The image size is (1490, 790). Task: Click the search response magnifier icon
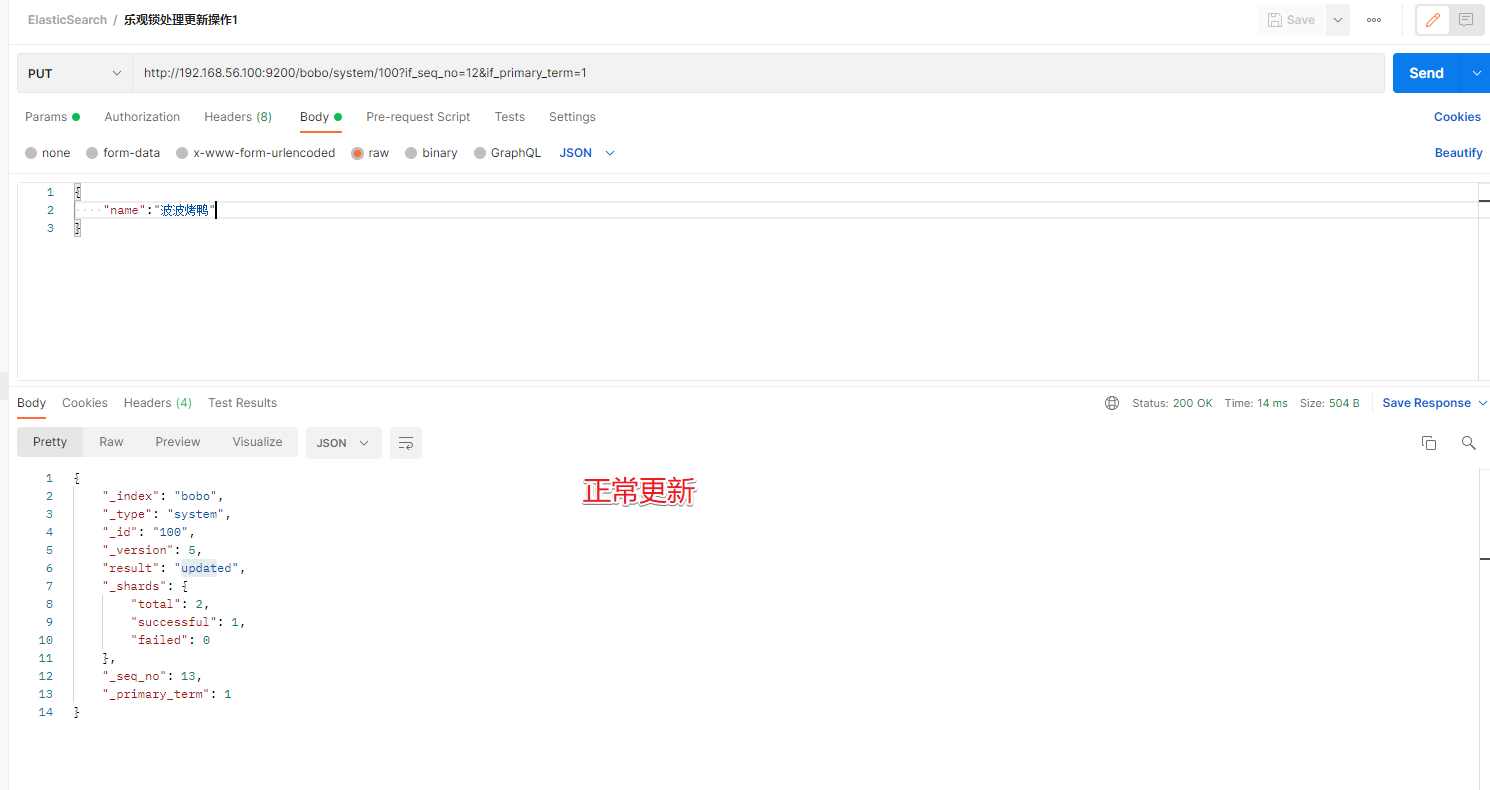[1468, 443]
